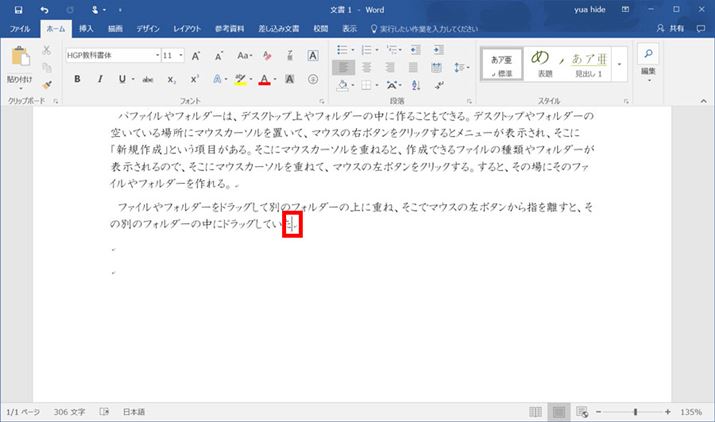Screen dimensions: 715x422
Task: Open the search magnifier in editing group
Action: 648,53
